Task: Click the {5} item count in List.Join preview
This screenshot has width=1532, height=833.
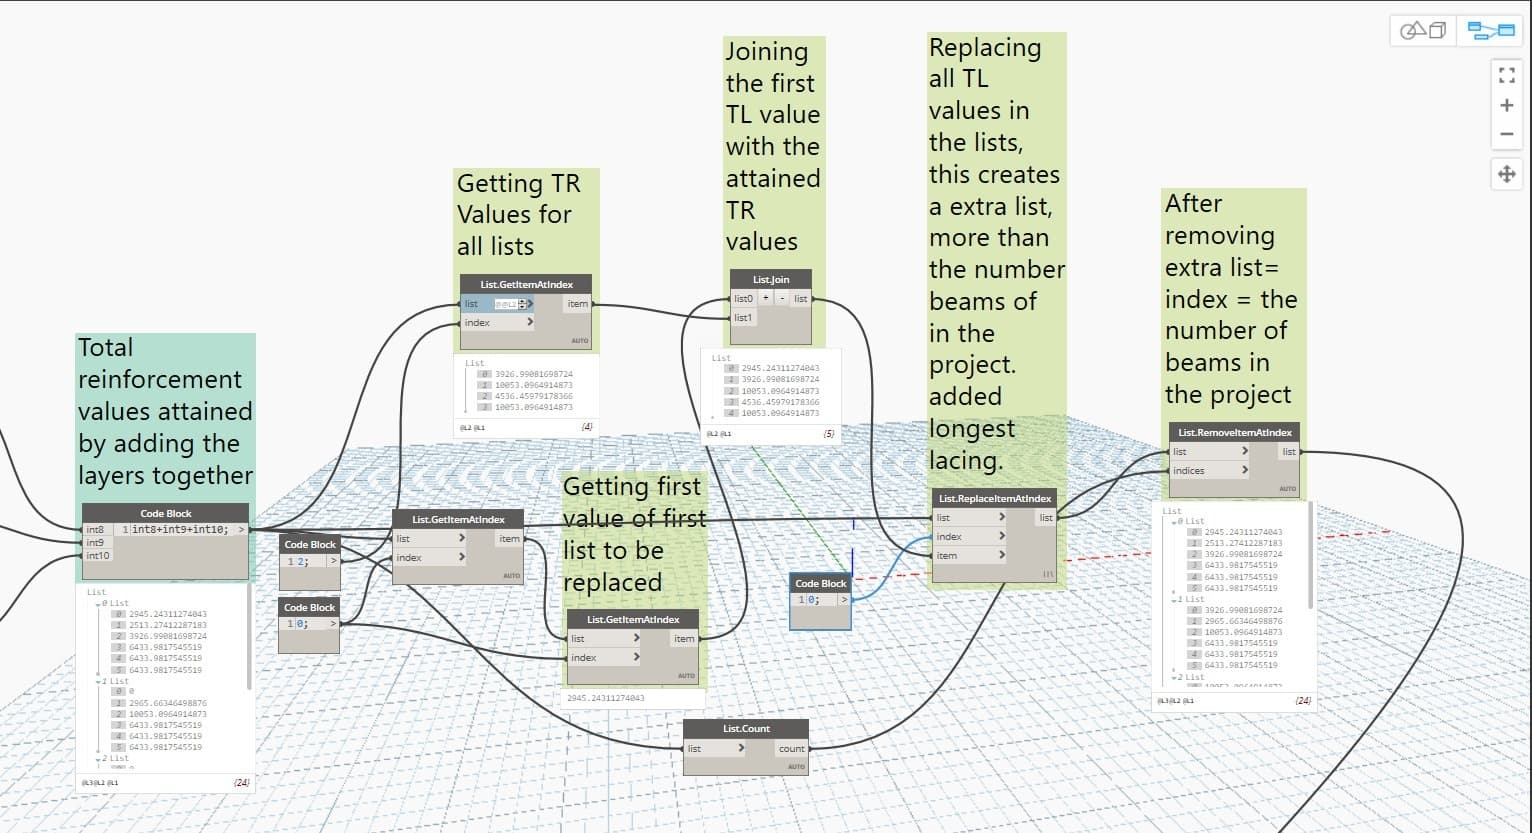Action: (x=828, y=434)
